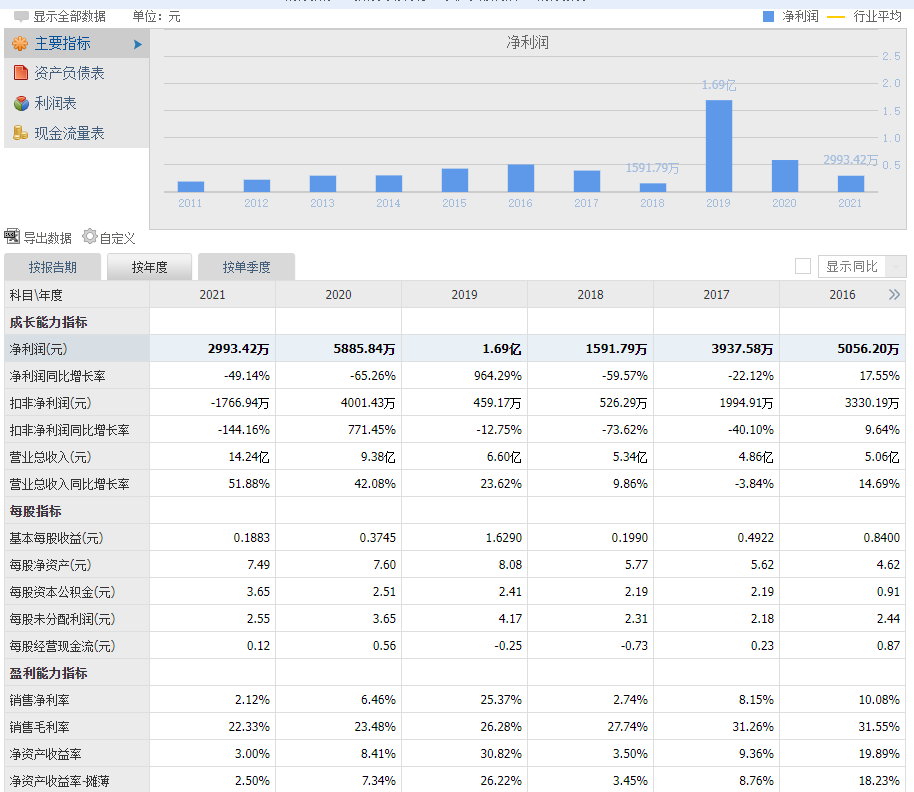Click the 导出数据 export icon

pyautogui.click(x=12, y=237)
